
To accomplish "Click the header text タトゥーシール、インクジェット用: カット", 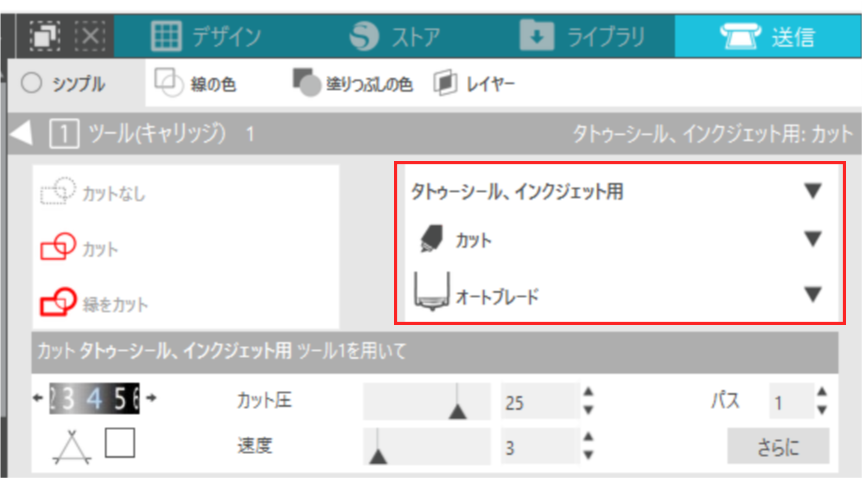I will point(712,134).
